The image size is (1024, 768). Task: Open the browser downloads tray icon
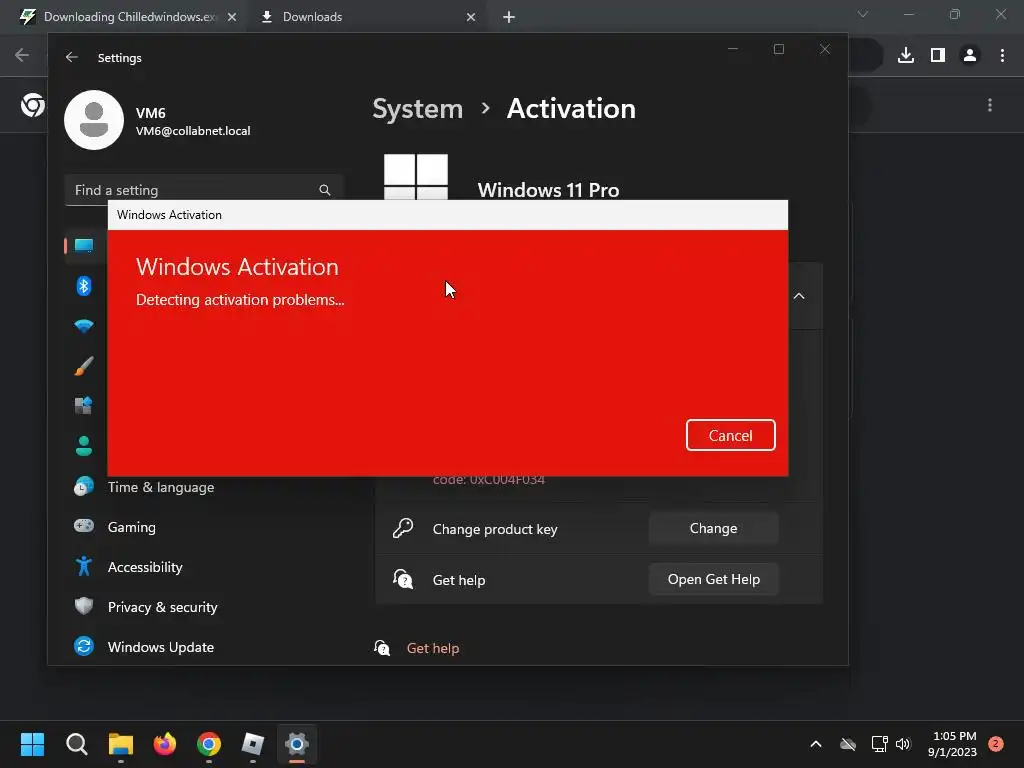[905, 56]
